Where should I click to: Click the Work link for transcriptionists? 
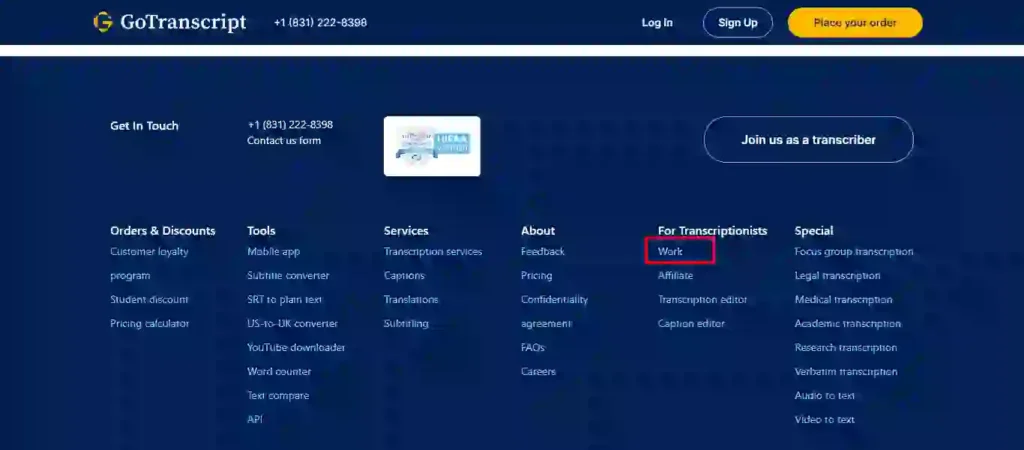coord(670,251)
